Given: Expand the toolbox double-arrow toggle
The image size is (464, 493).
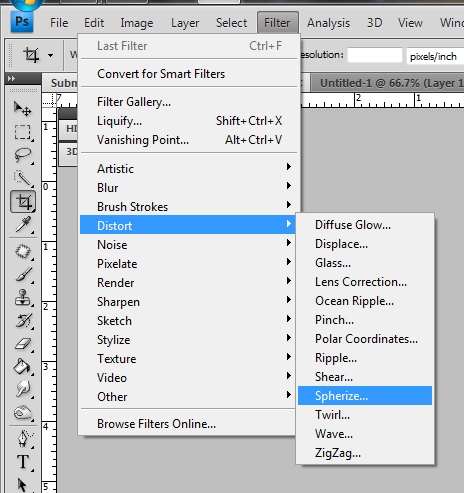Looking at the screenshot, I should click(x=11, y=79).
